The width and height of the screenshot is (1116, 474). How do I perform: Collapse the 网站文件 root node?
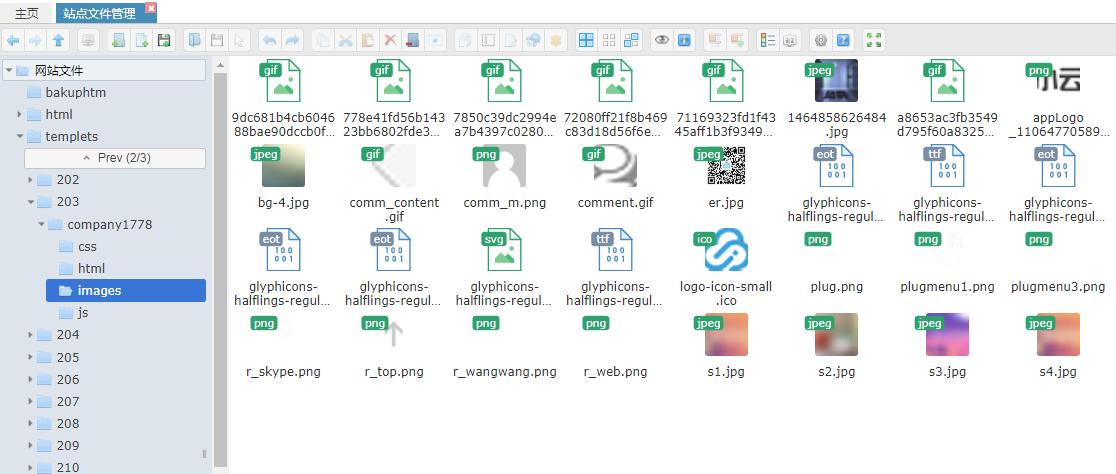pyautogui.click(x=9, y=70)
